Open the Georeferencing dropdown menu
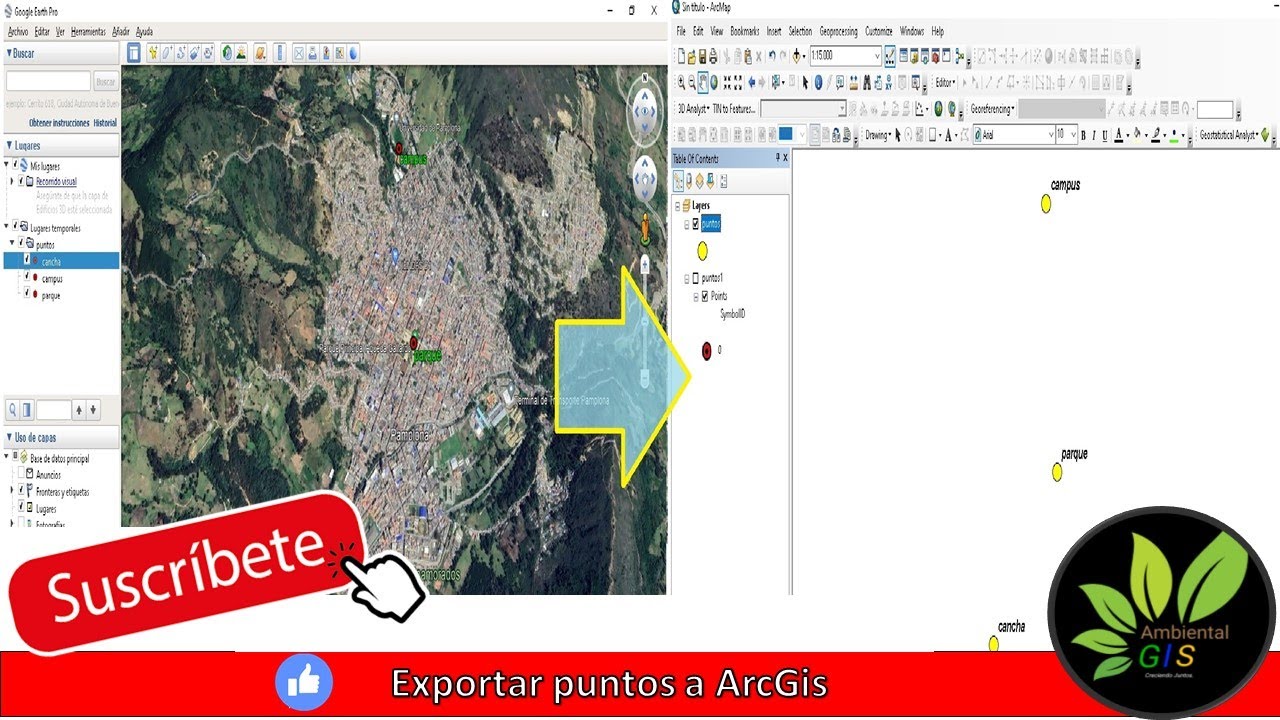 point(993,108)
